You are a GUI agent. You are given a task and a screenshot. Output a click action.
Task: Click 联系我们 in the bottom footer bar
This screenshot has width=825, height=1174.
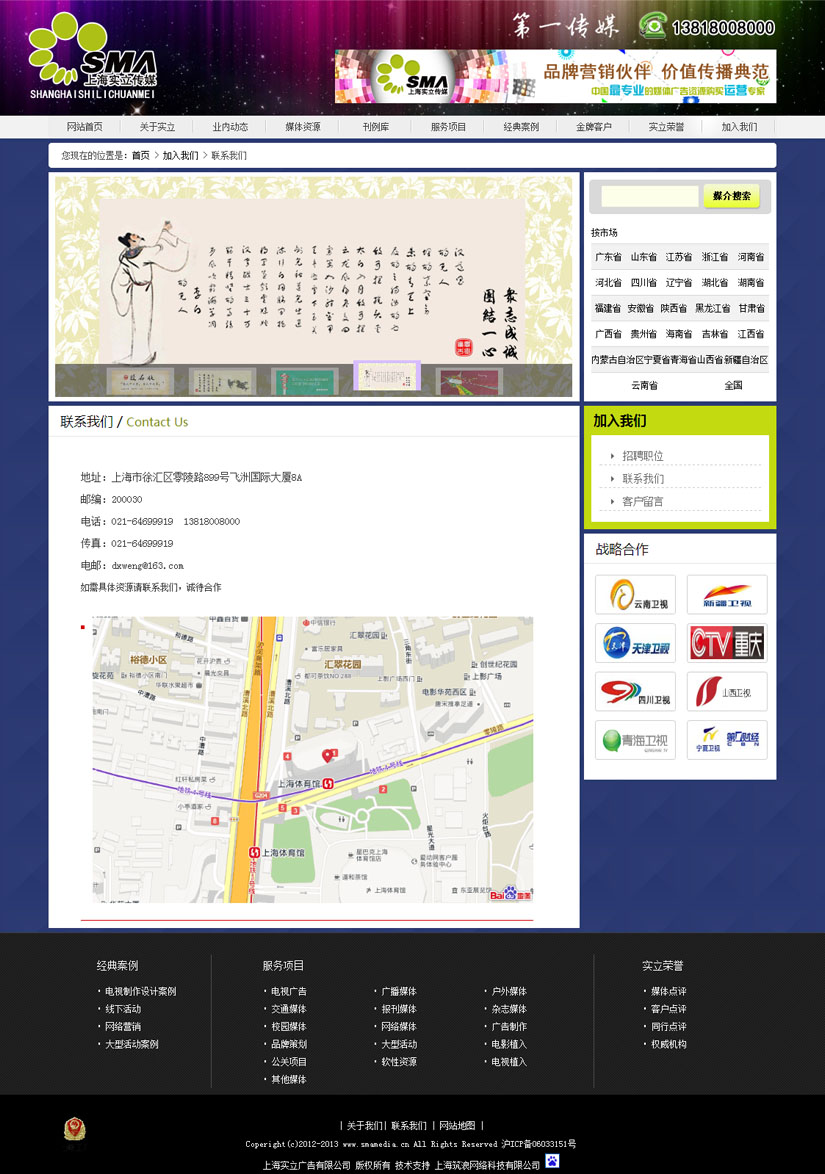pos(409,1125)
